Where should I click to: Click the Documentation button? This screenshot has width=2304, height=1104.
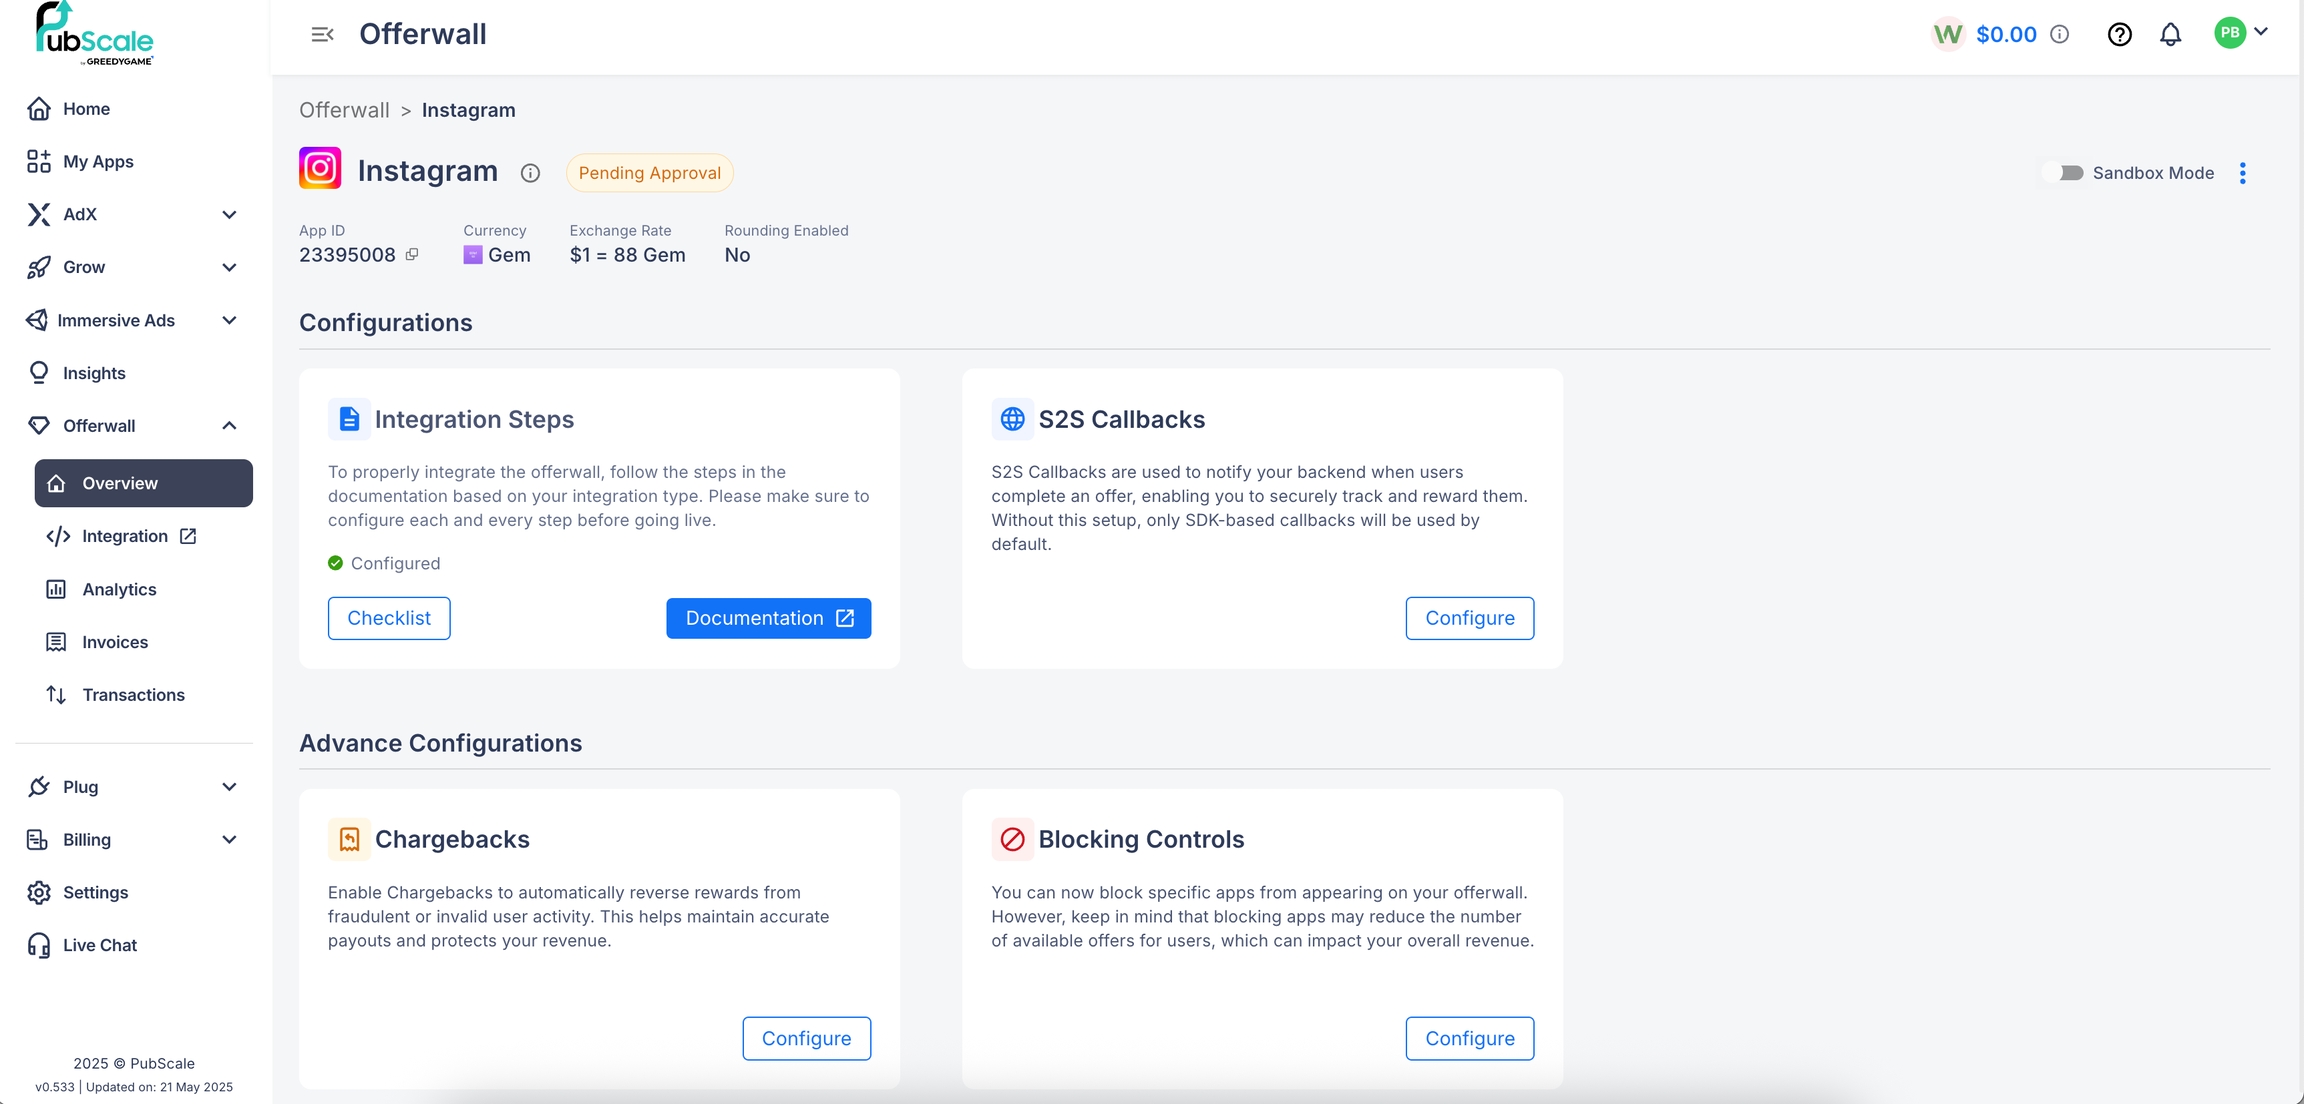(768, 618)
